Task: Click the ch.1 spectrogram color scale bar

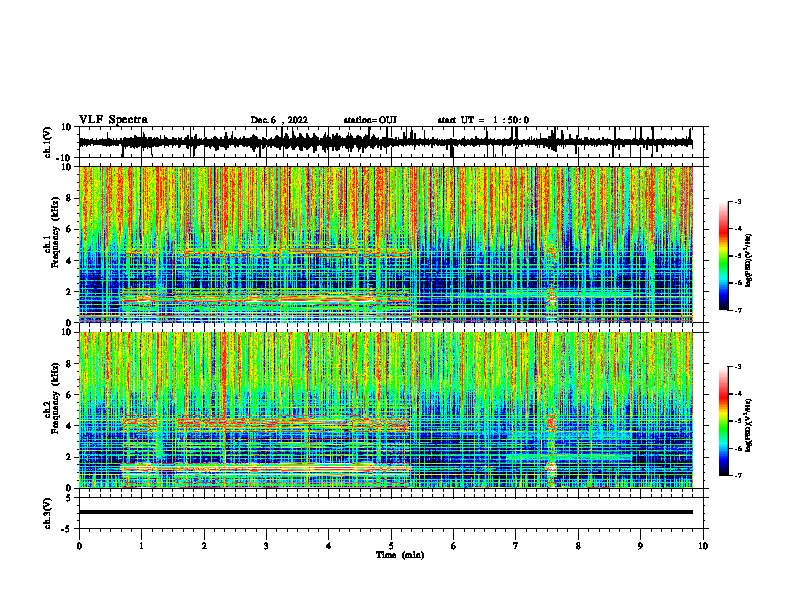Action: [723, 256]
